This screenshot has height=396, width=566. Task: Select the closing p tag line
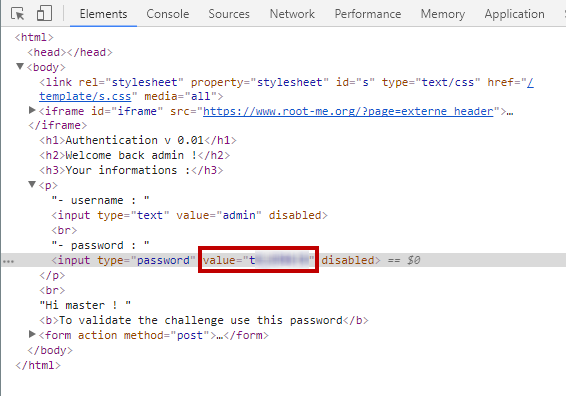click(52, 275)
